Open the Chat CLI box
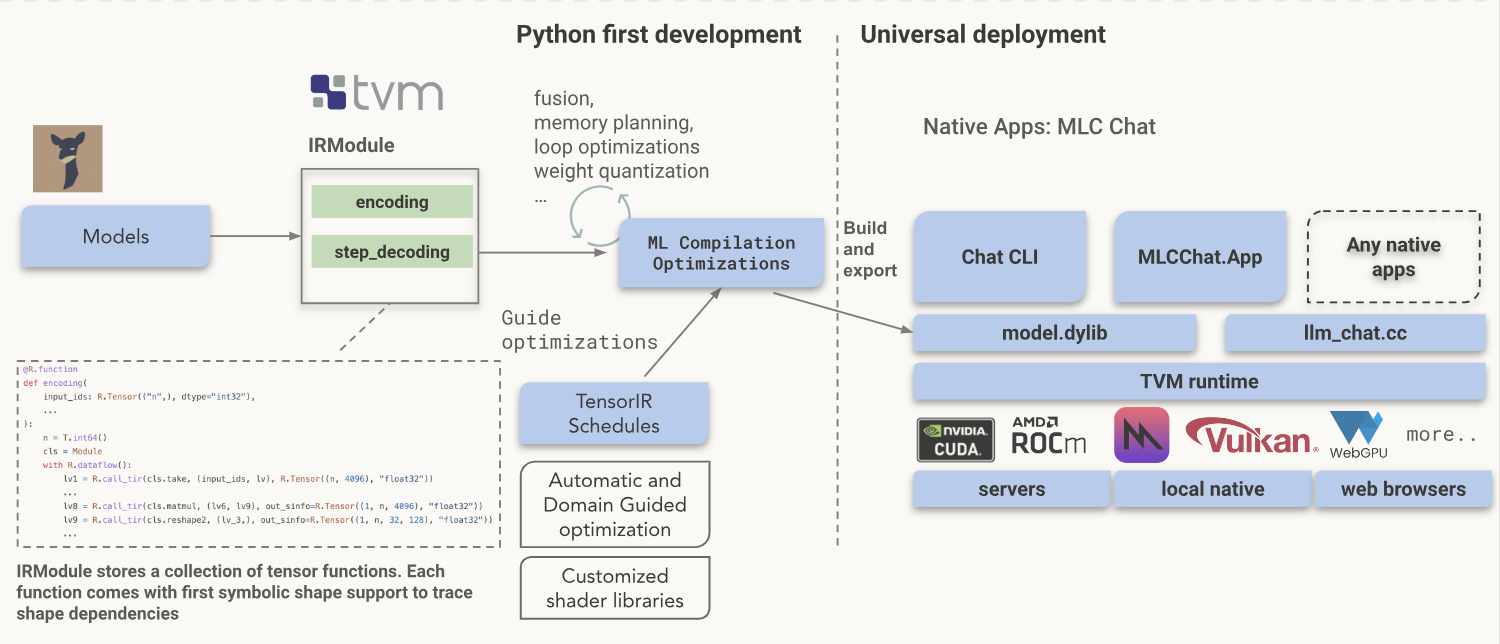1500x644 pixels. 999,257
